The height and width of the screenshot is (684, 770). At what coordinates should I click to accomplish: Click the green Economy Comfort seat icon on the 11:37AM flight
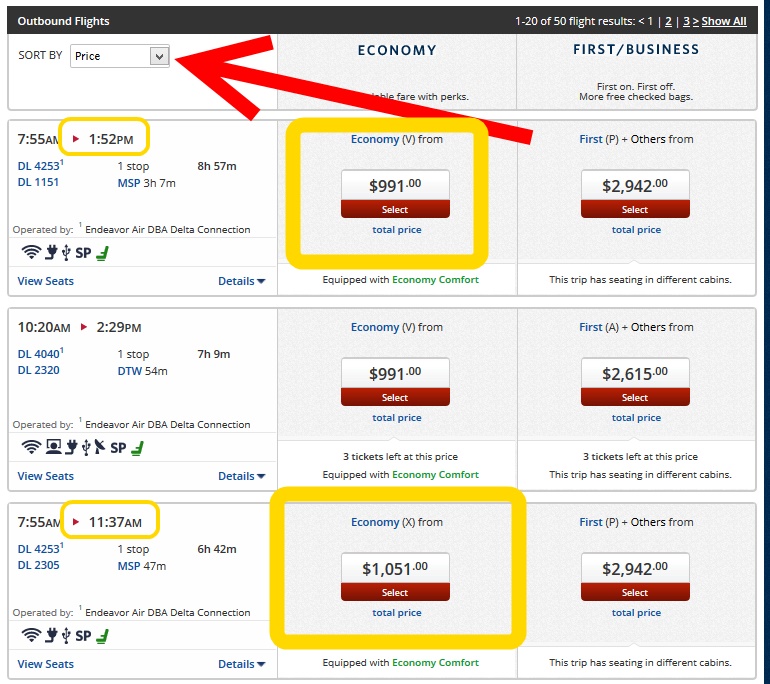point(102,636)
